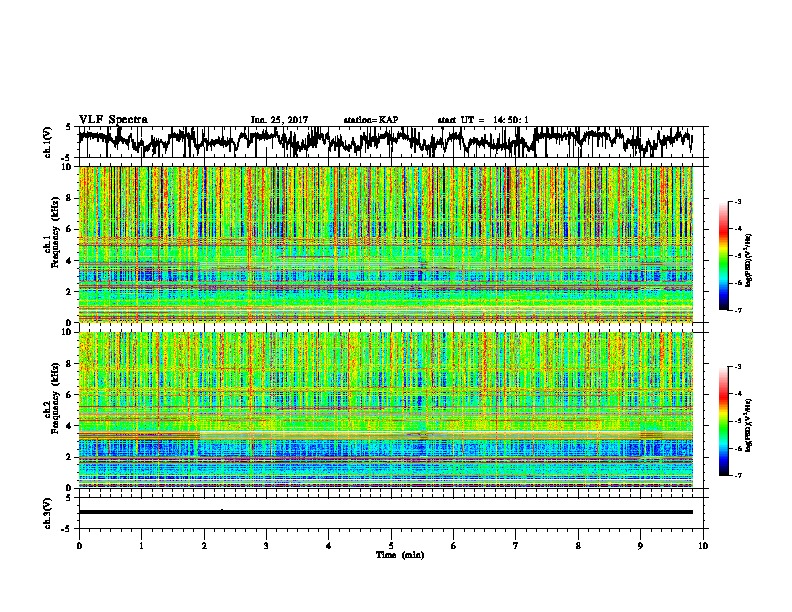Screen dimensions: 792x612
Task: Click the "1" tick on time axis
Action: [141, 546]
